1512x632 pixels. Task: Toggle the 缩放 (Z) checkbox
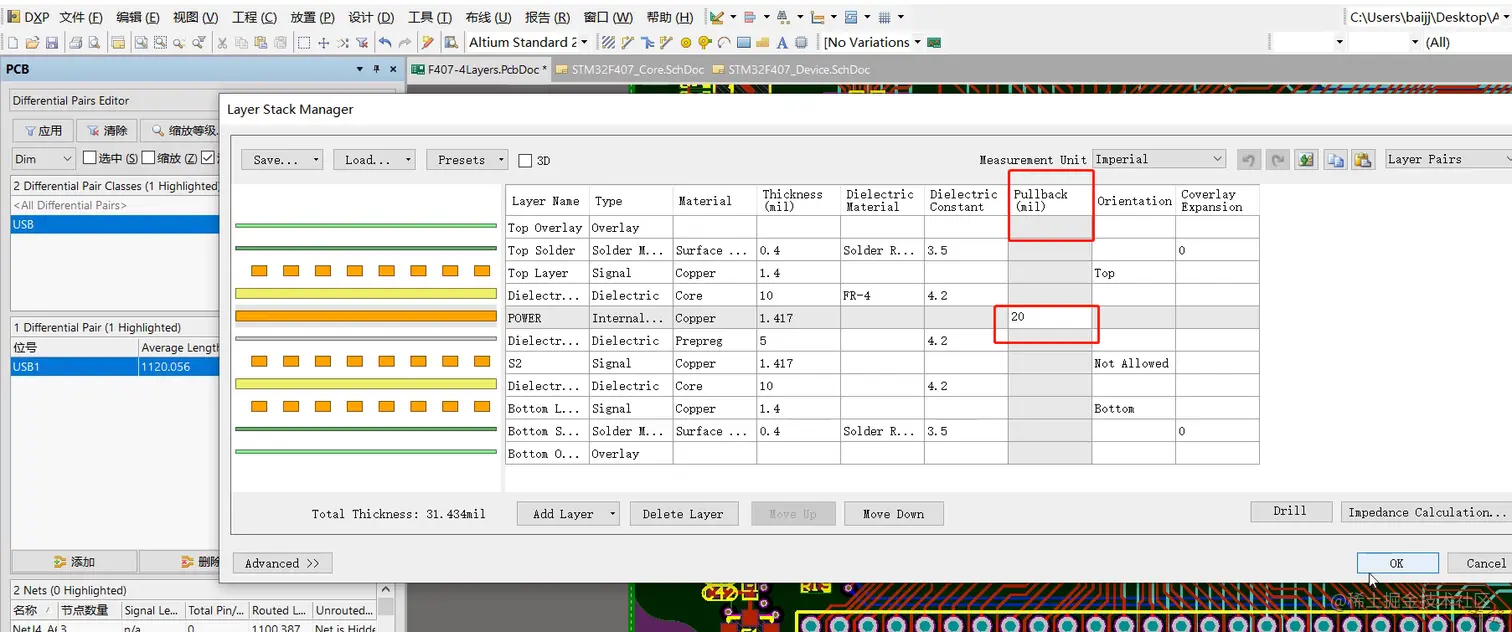pos(148,158)
